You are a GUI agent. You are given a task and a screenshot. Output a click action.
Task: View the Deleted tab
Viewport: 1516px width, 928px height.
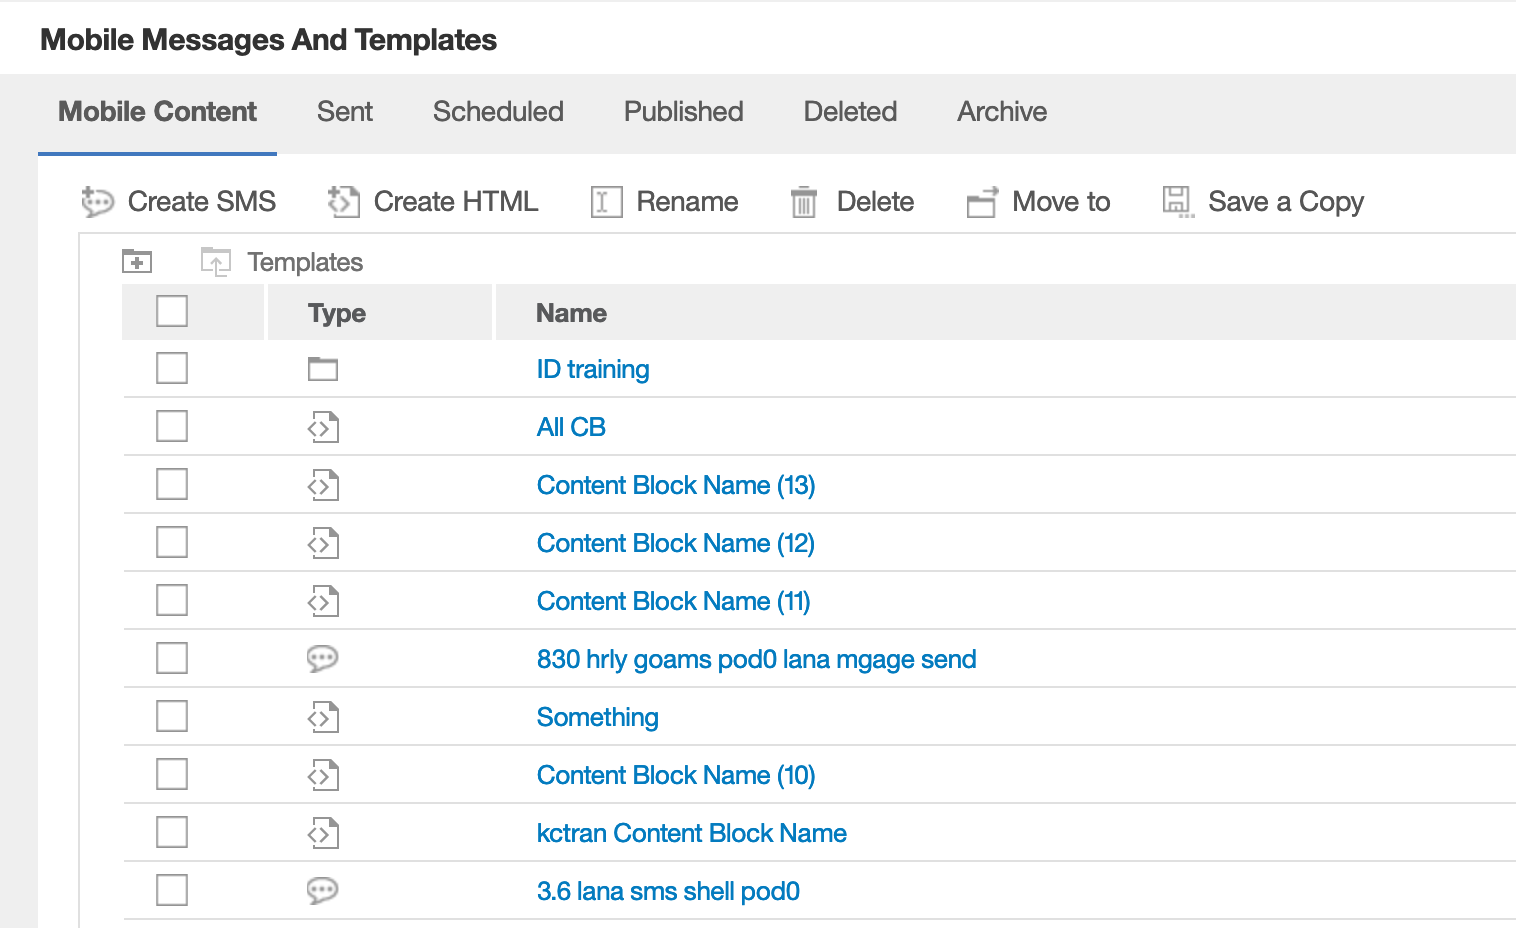(x=850, y=112)
